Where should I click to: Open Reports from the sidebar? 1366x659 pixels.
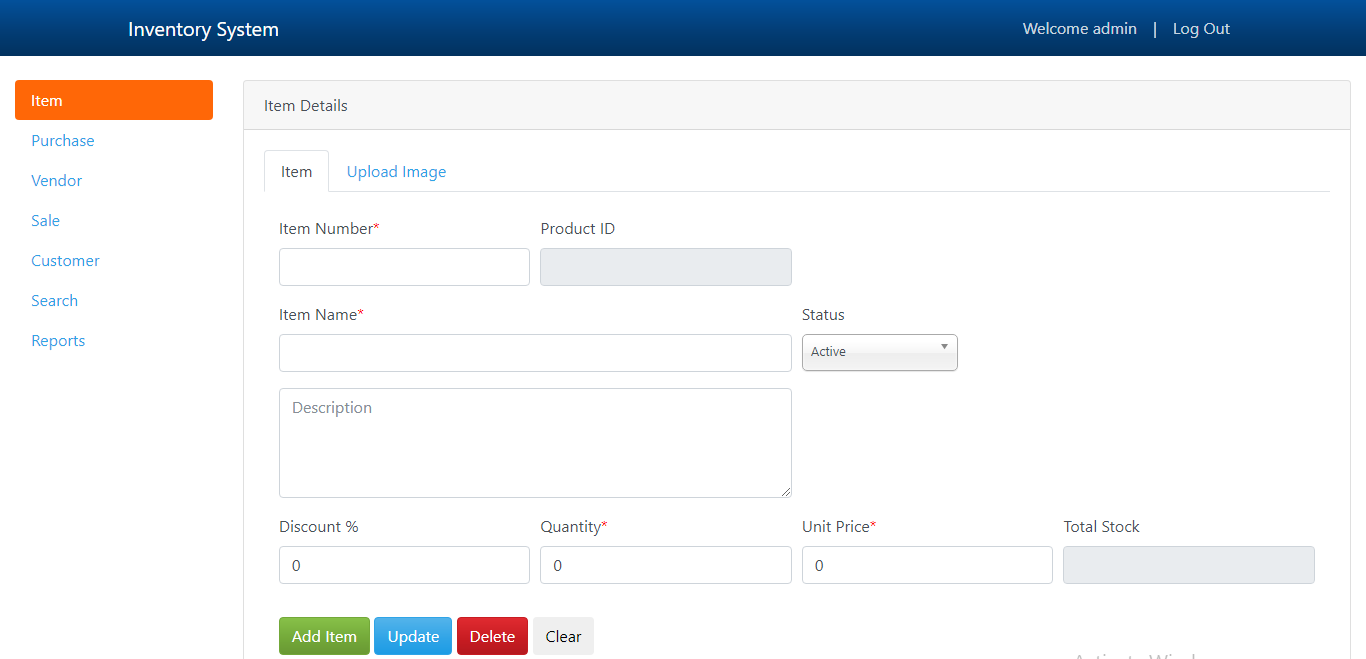coord(58,341)
